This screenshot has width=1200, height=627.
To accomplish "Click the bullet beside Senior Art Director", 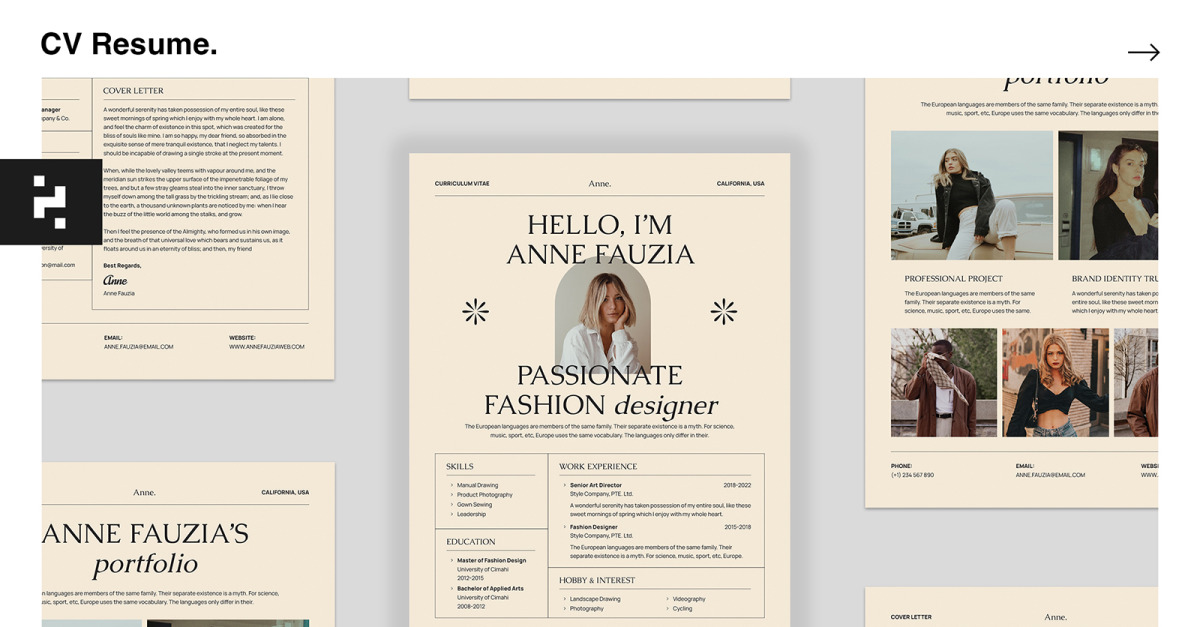I will 563,484.
